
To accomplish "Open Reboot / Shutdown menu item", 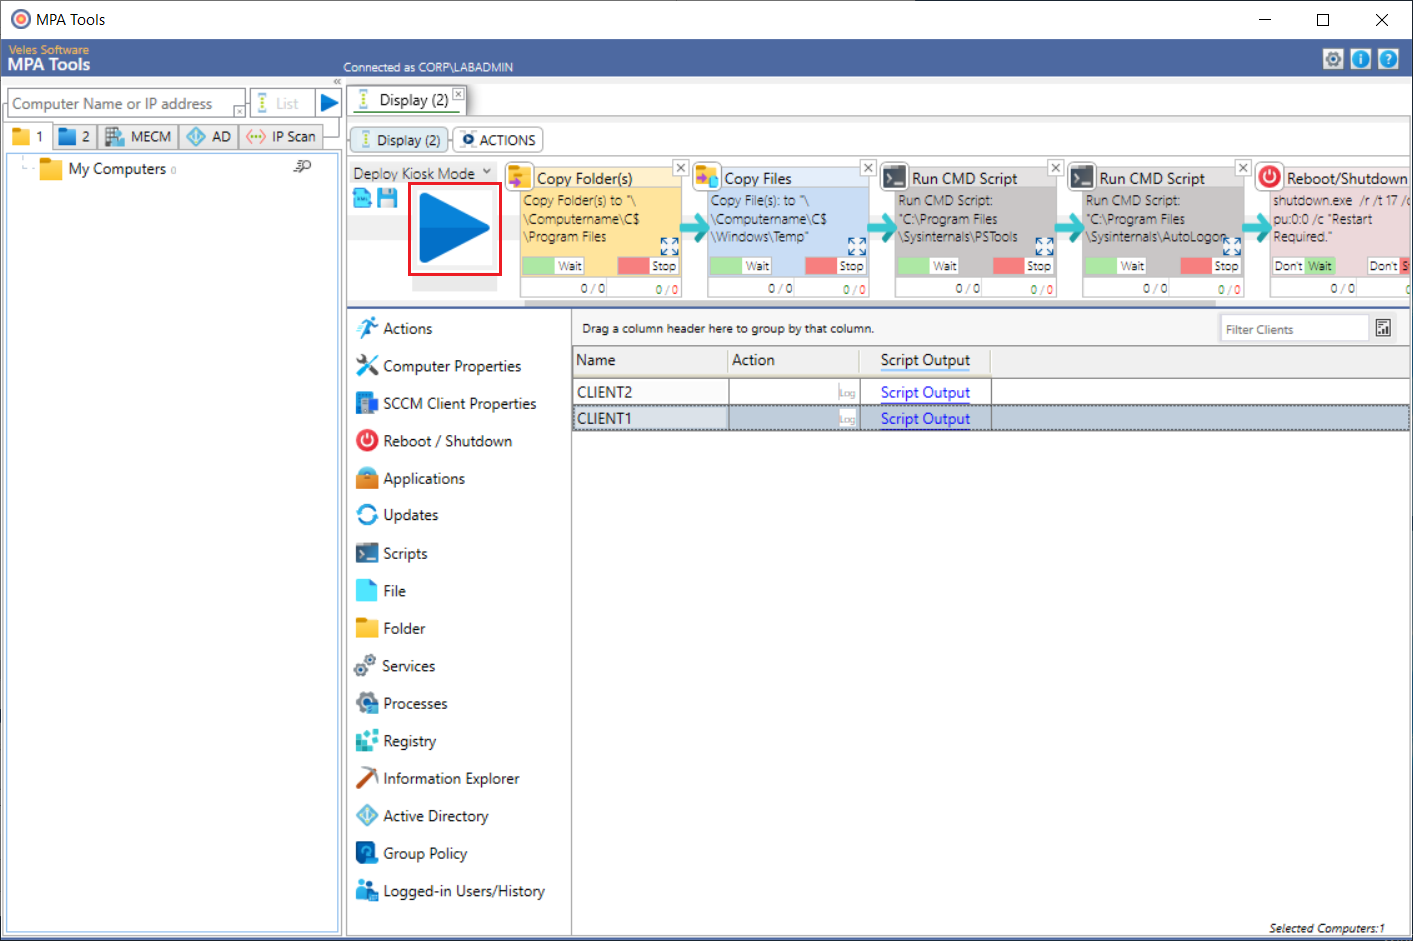I will 434,441.
